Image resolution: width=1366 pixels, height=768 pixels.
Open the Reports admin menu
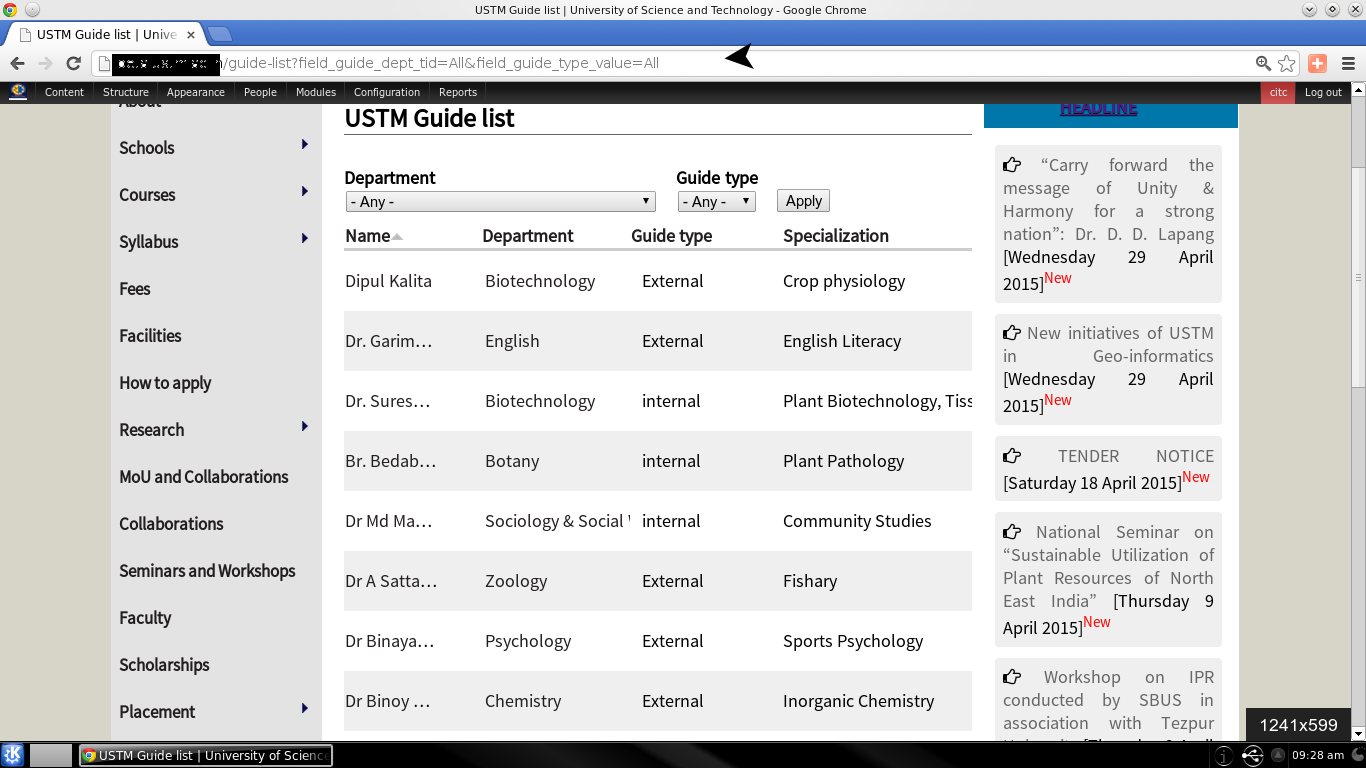pos(458,92)
